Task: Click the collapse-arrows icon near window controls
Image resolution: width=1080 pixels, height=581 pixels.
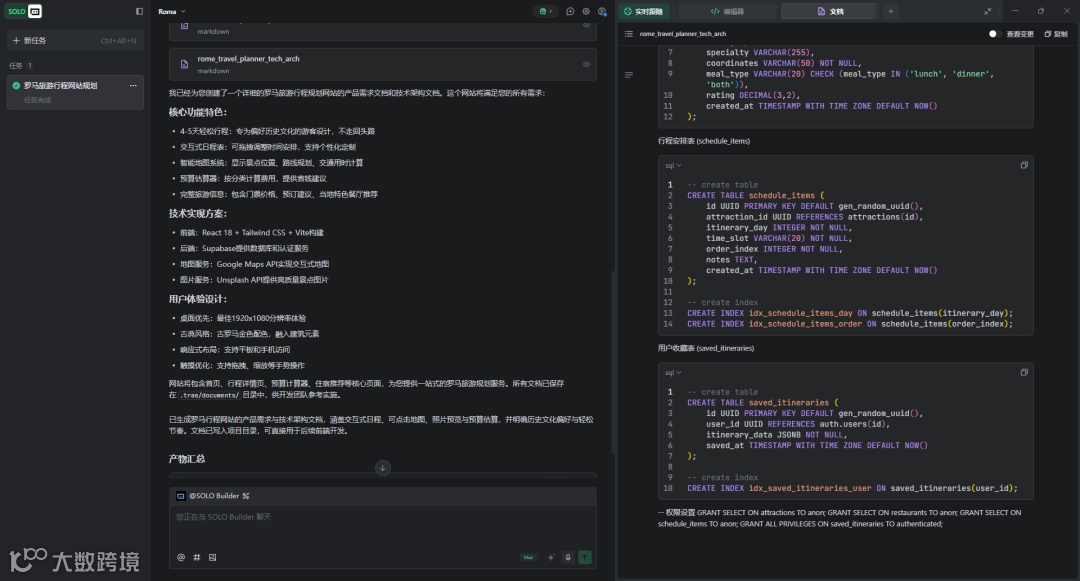Action: pos(988,11)
